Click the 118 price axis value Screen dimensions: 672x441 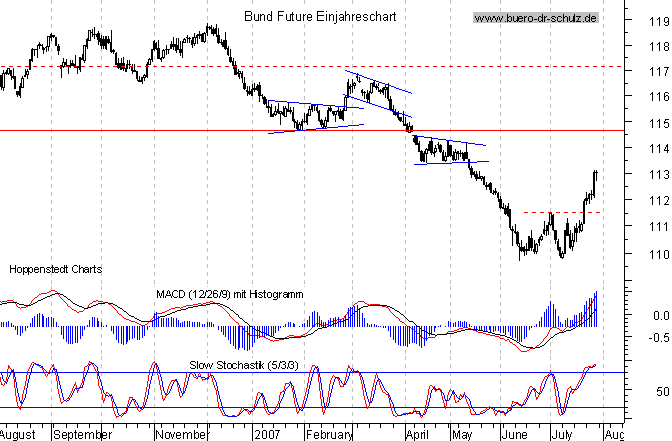tap(660, 46)
